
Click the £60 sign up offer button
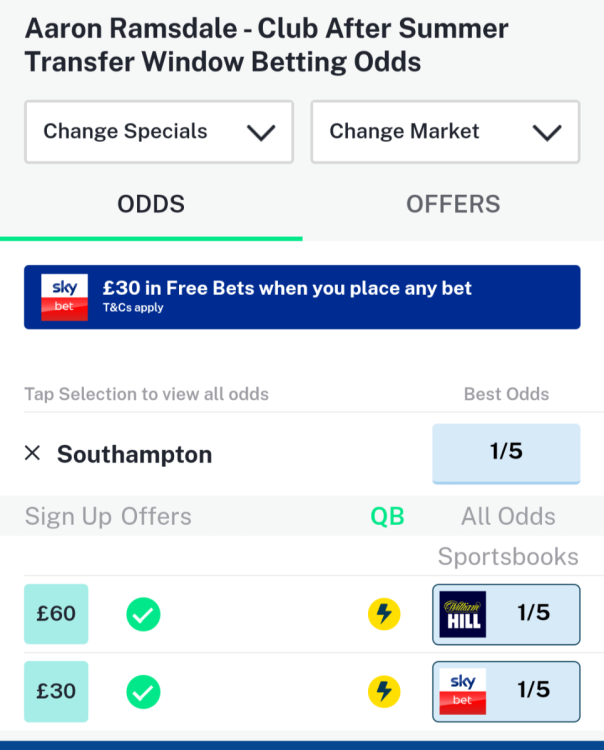(56, 614)
